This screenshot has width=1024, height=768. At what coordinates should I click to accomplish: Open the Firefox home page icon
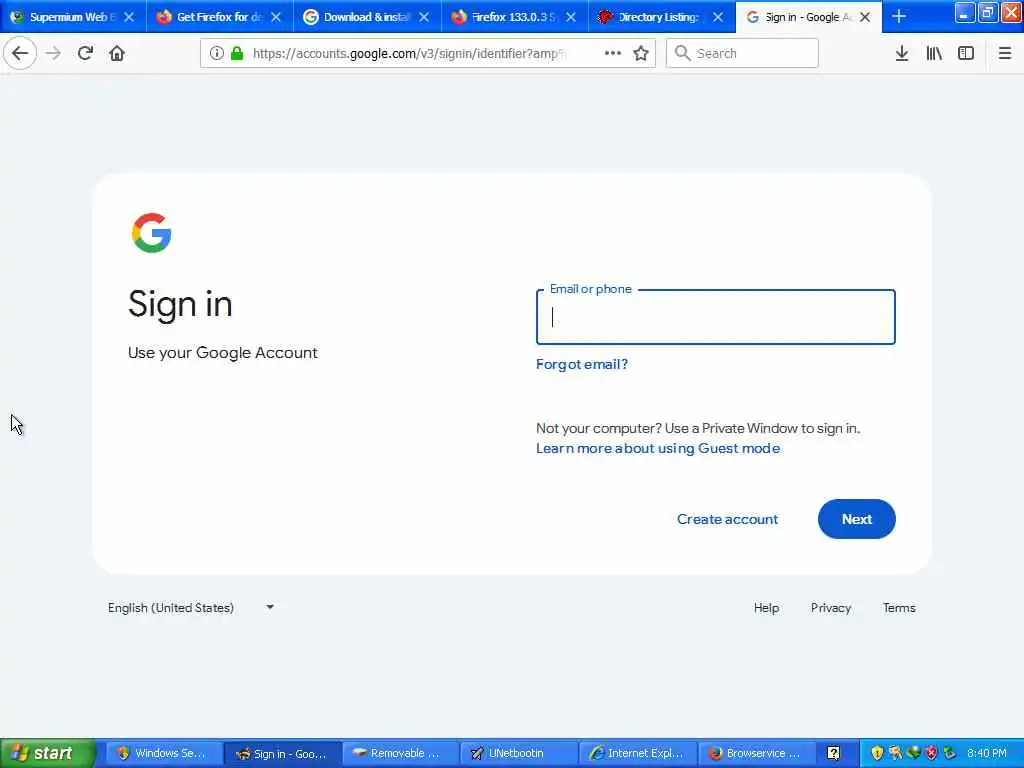(x=117, y=54)
